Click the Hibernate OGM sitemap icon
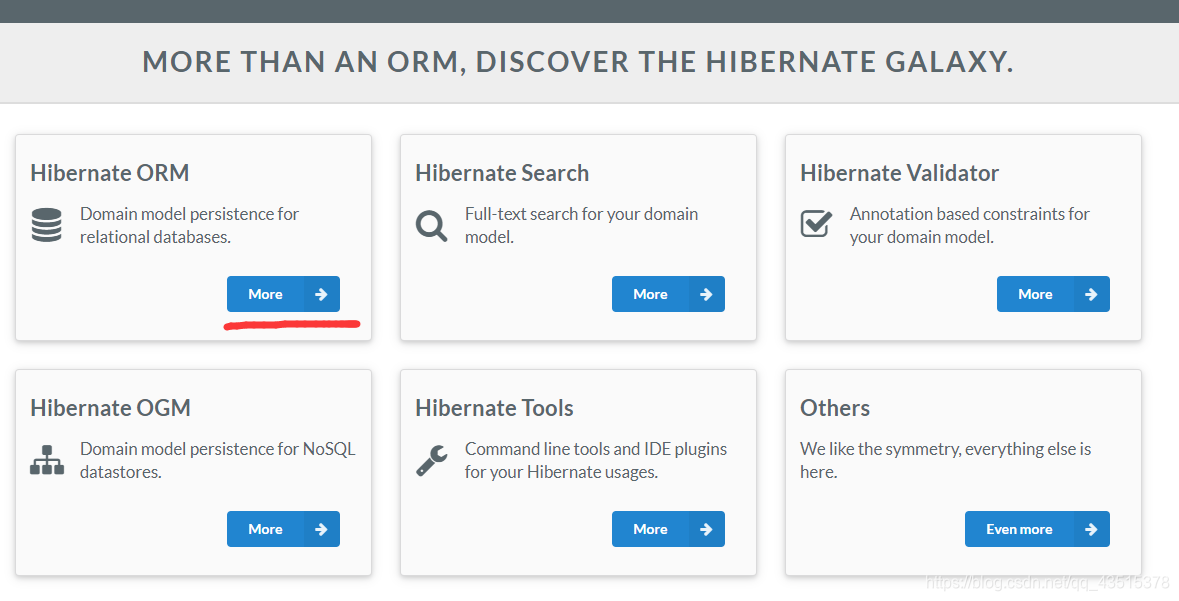The height and width of the screenshot is (601, 1179). point(47,460)
